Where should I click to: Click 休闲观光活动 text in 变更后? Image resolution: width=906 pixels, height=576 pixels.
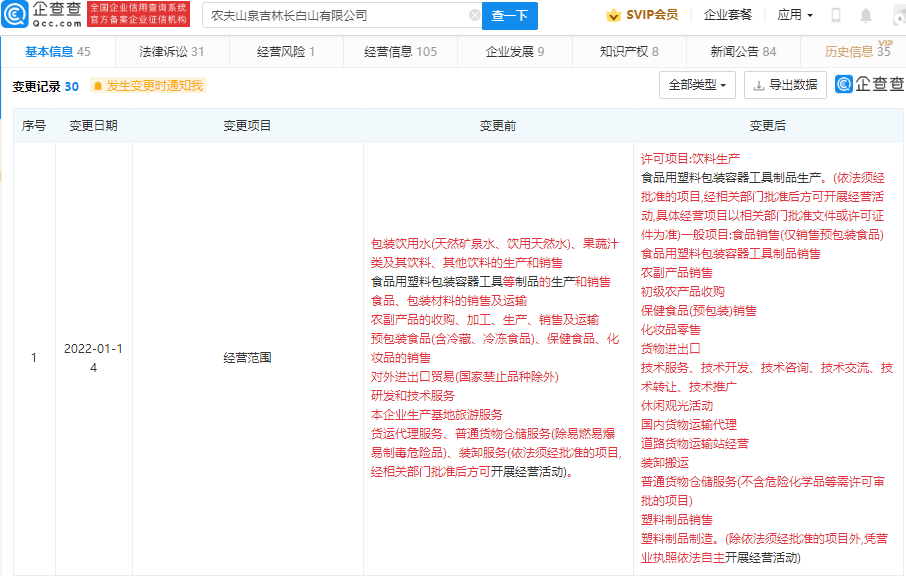(677, 406)
